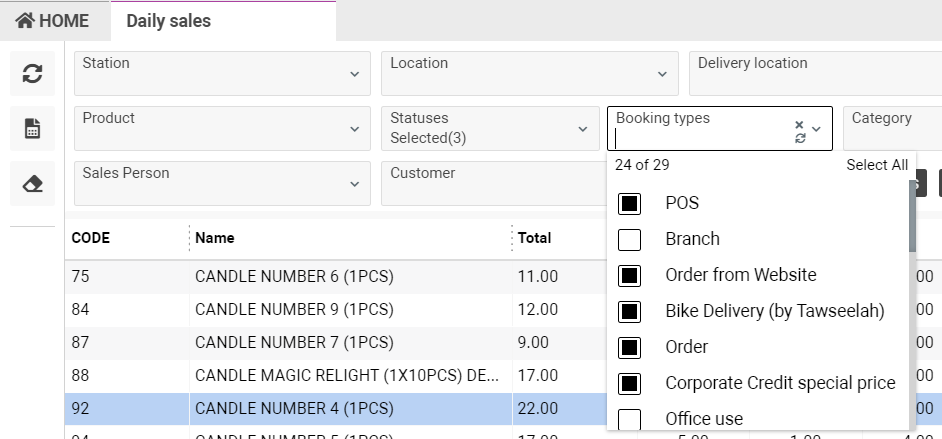Click the calculator report icon in sidebar
Screen dimensions: 942x439
(x=32, y=129)
